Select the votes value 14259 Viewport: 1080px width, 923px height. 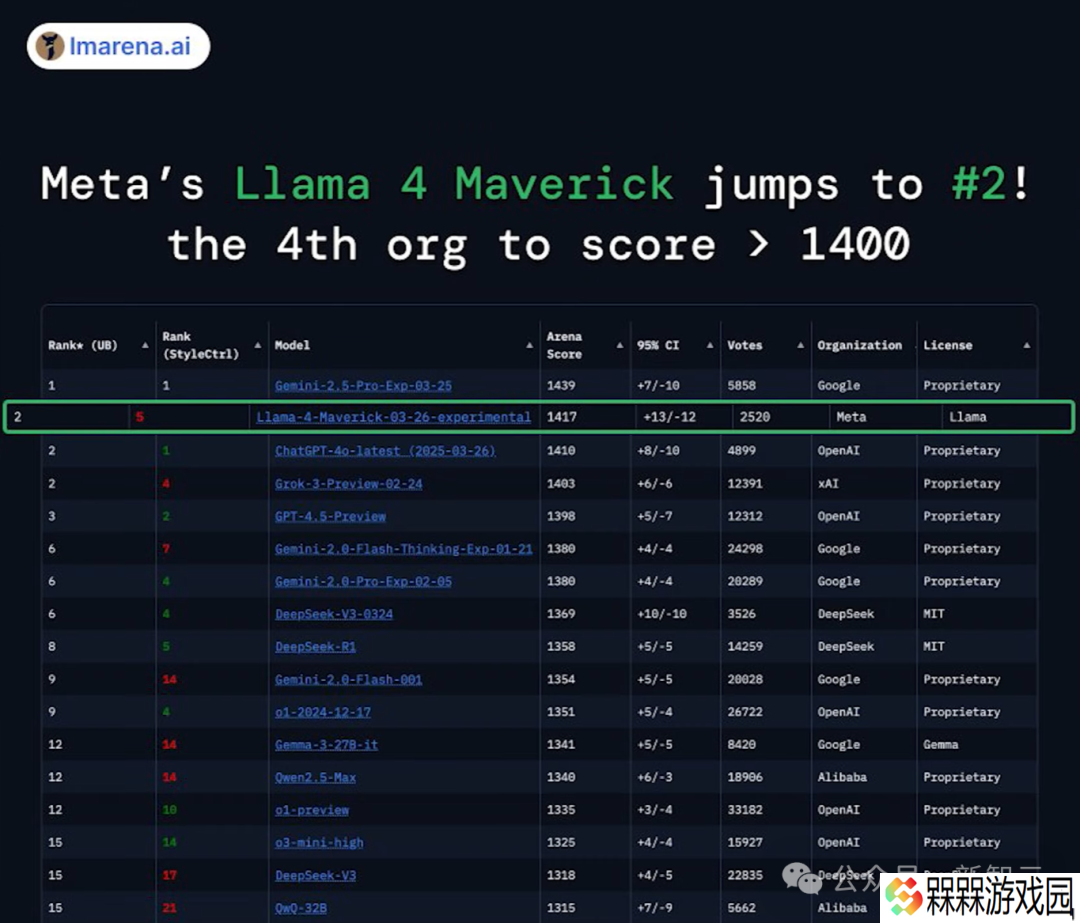tap(745, 647)
